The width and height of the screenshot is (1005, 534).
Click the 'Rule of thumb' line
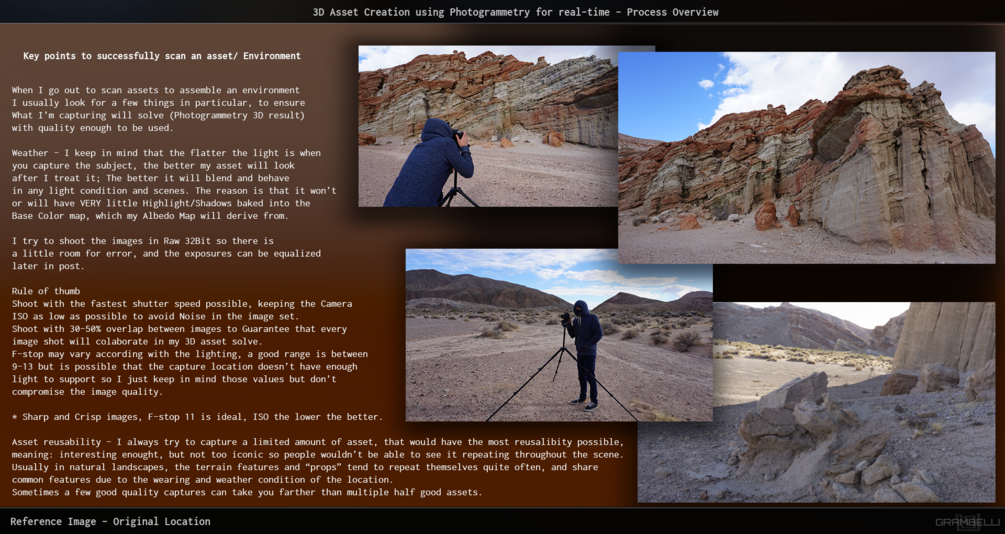click(x=46, y=291)
